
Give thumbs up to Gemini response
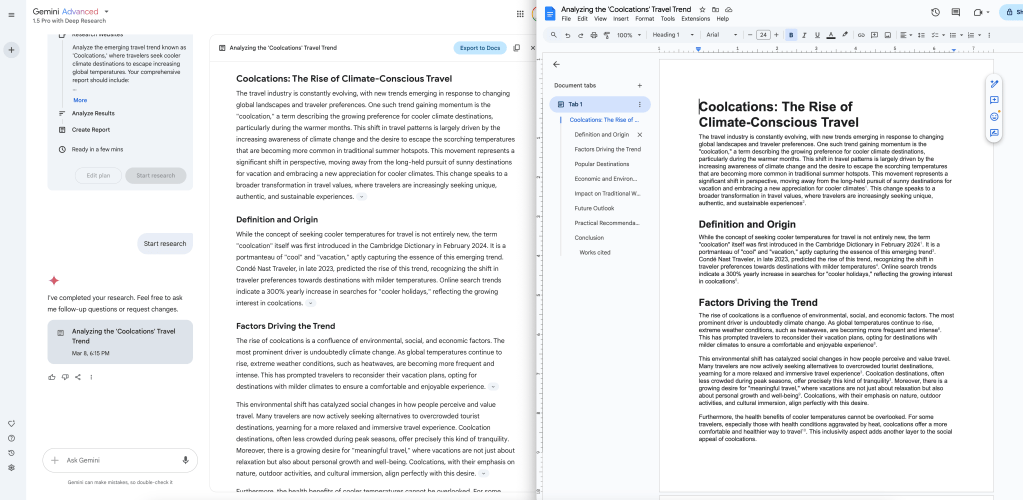[52, 377]
